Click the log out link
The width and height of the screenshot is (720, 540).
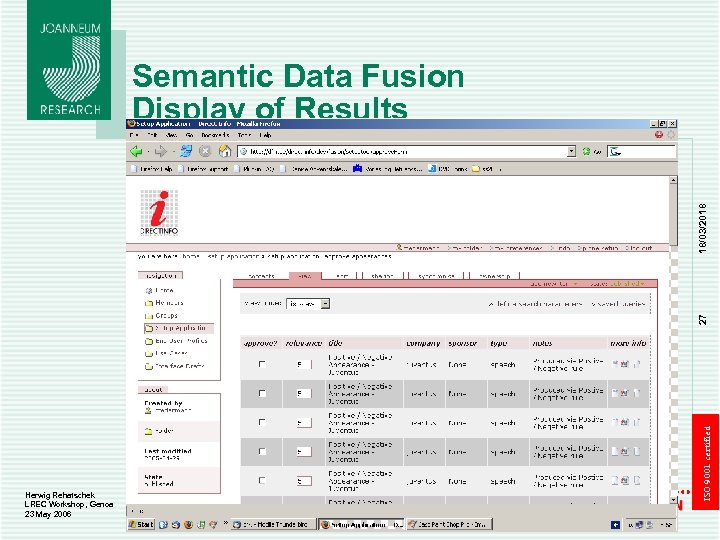point(638,248)
